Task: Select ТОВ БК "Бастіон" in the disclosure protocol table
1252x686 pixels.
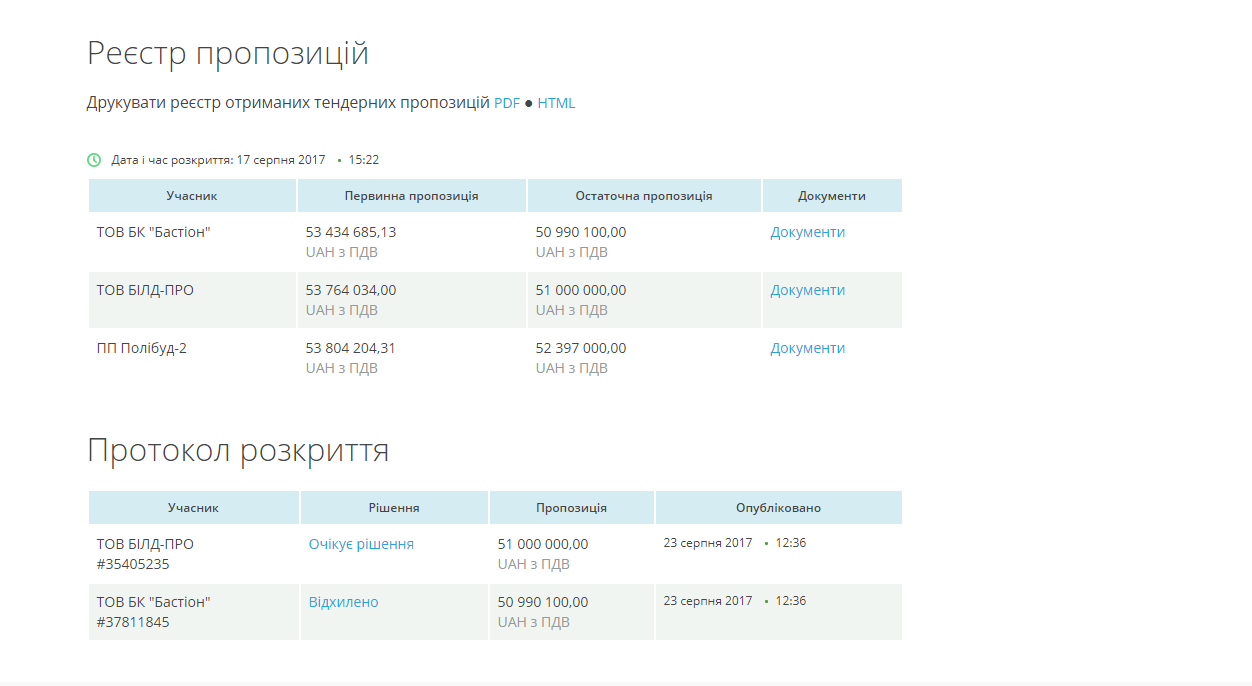Action: 153,602
